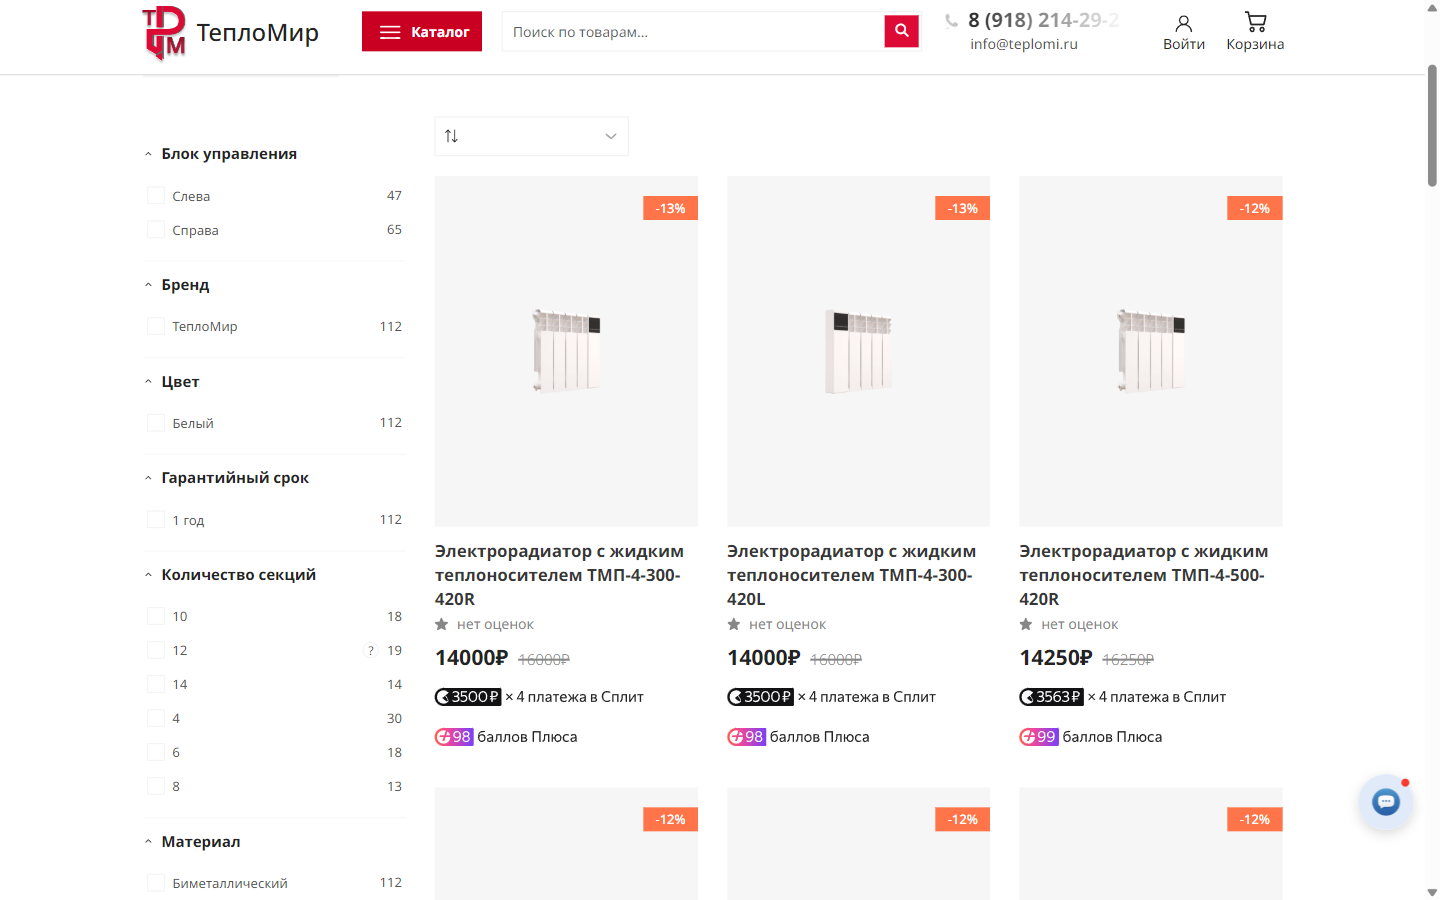Click the 3563₽ Split payment badge

tap(1051, 697)
